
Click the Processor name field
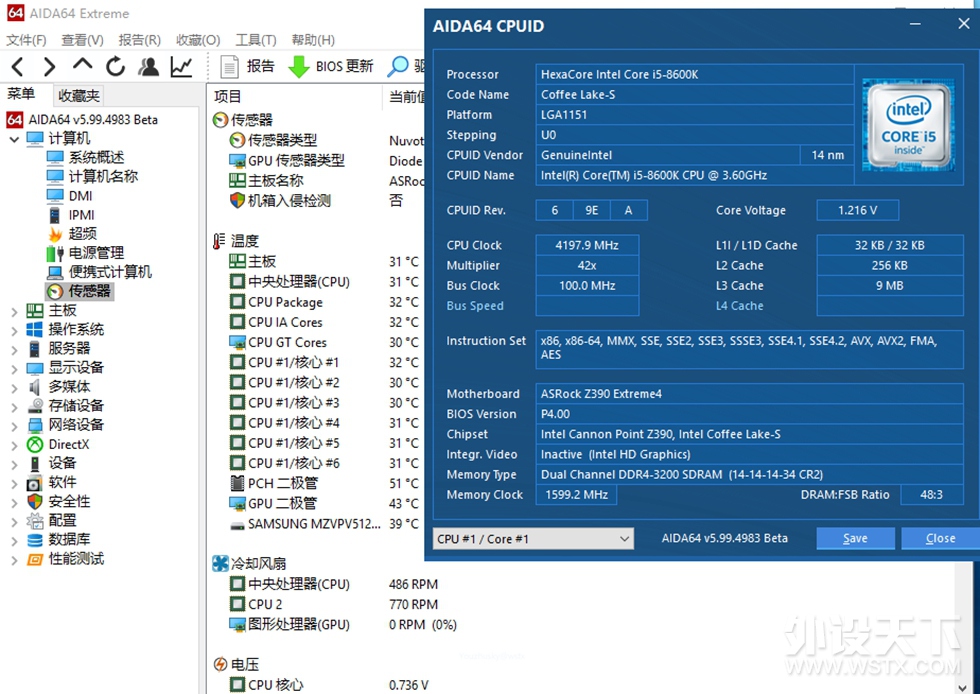pos(694,74)
